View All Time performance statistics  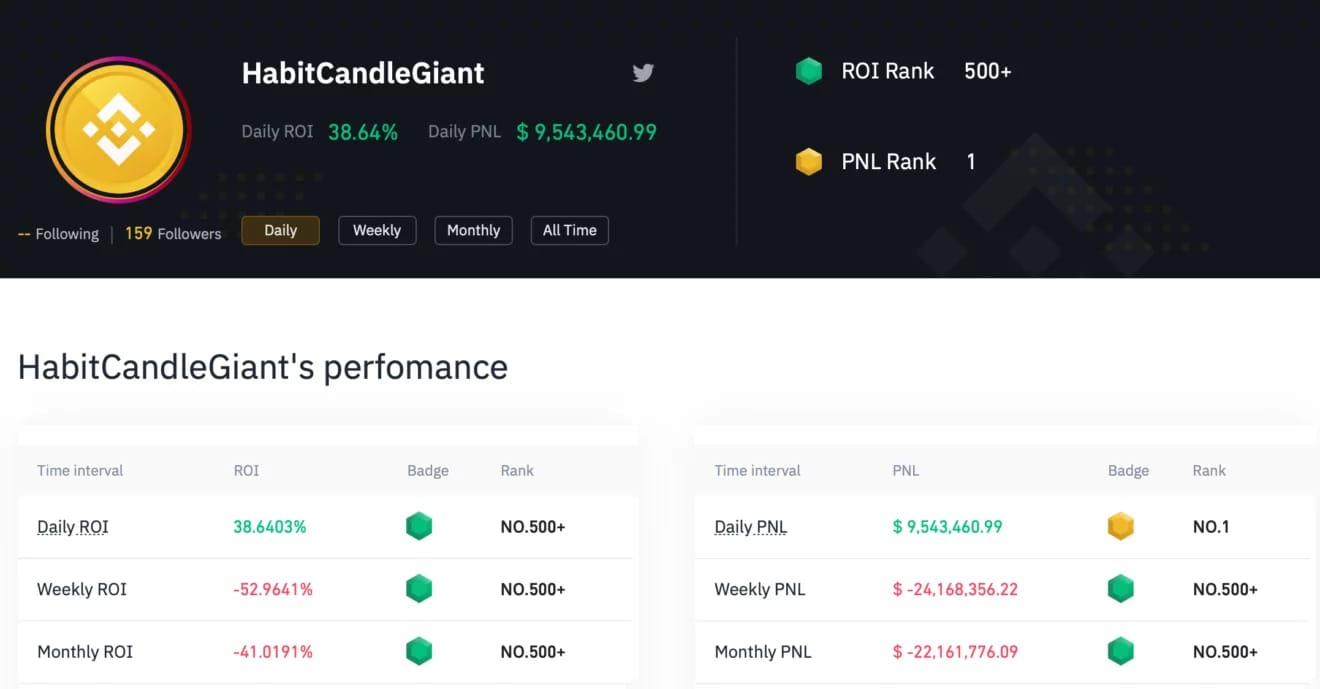[569, 230]
